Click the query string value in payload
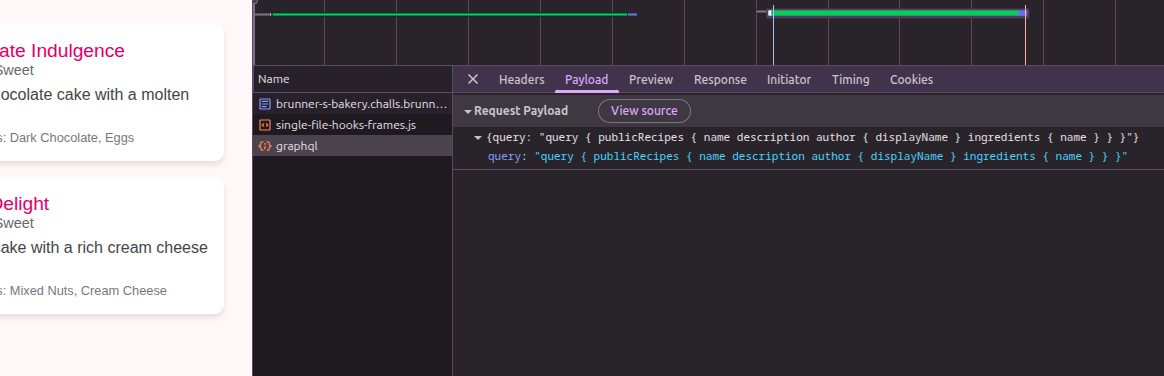1164x376 pixels. 831,156
